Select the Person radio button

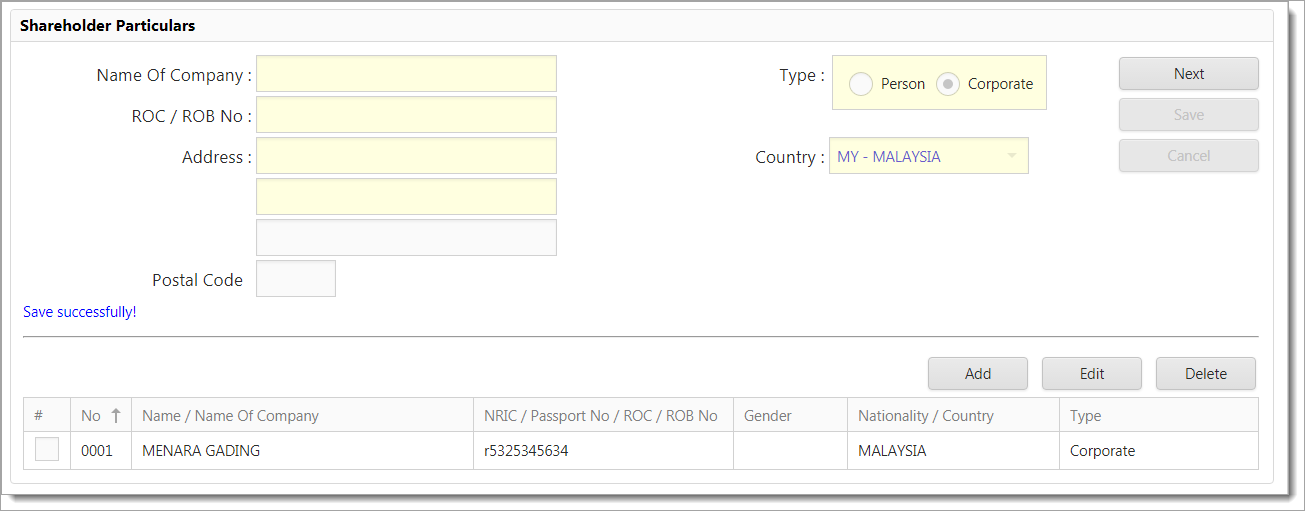point(861,84)
